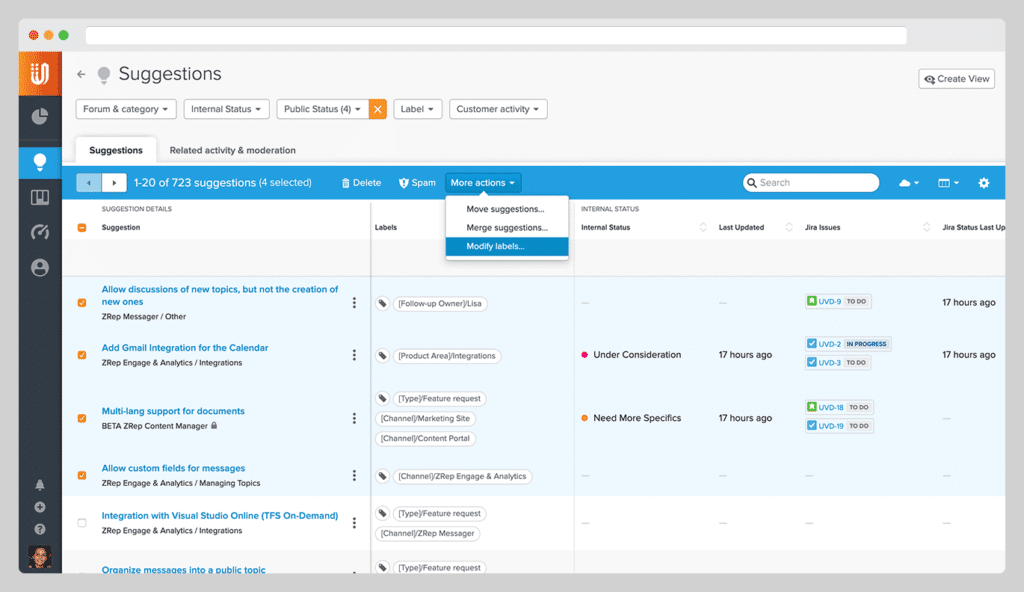
Task: Expand the Internal Status filter dropdown
Action: [x=226, y=109]
